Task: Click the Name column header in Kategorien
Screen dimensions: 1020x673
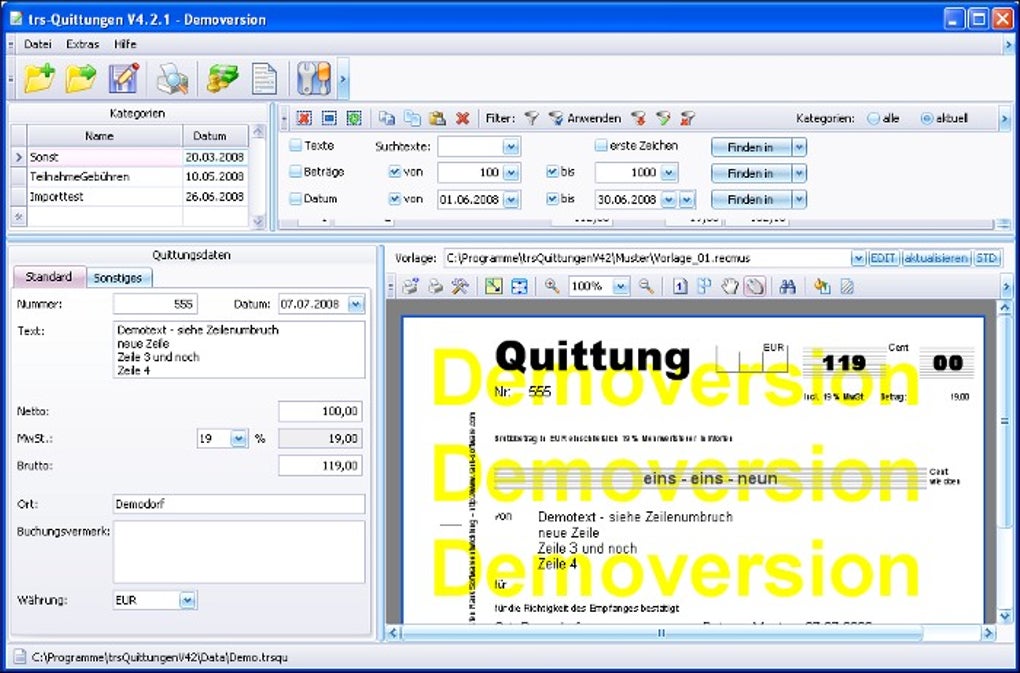Action: [x=99, y=136]
